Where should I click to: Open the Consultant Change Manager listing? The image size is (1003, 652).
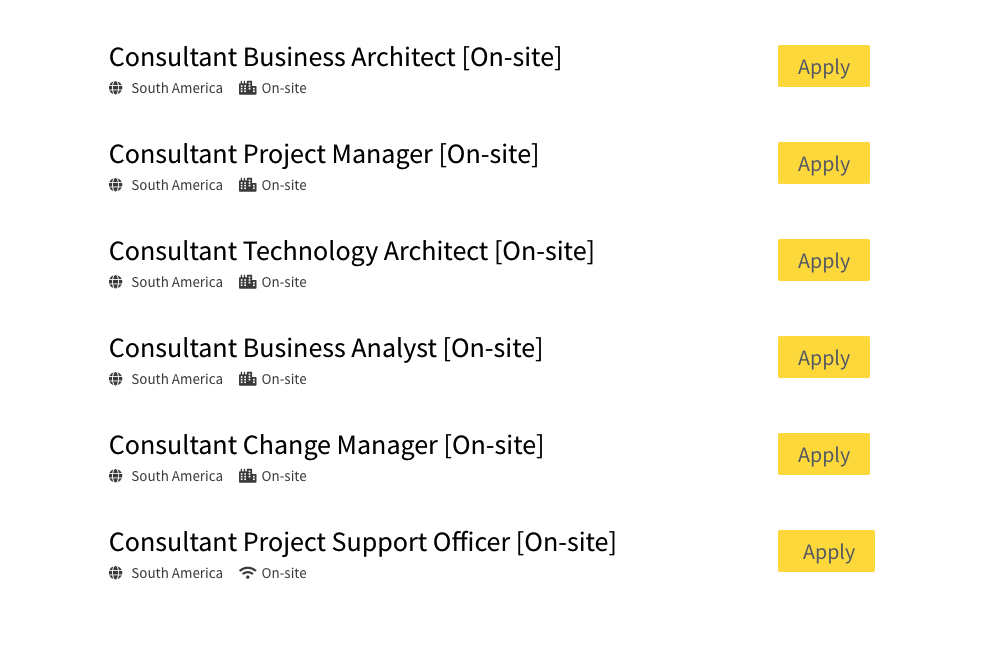click(x=325, y=445)
